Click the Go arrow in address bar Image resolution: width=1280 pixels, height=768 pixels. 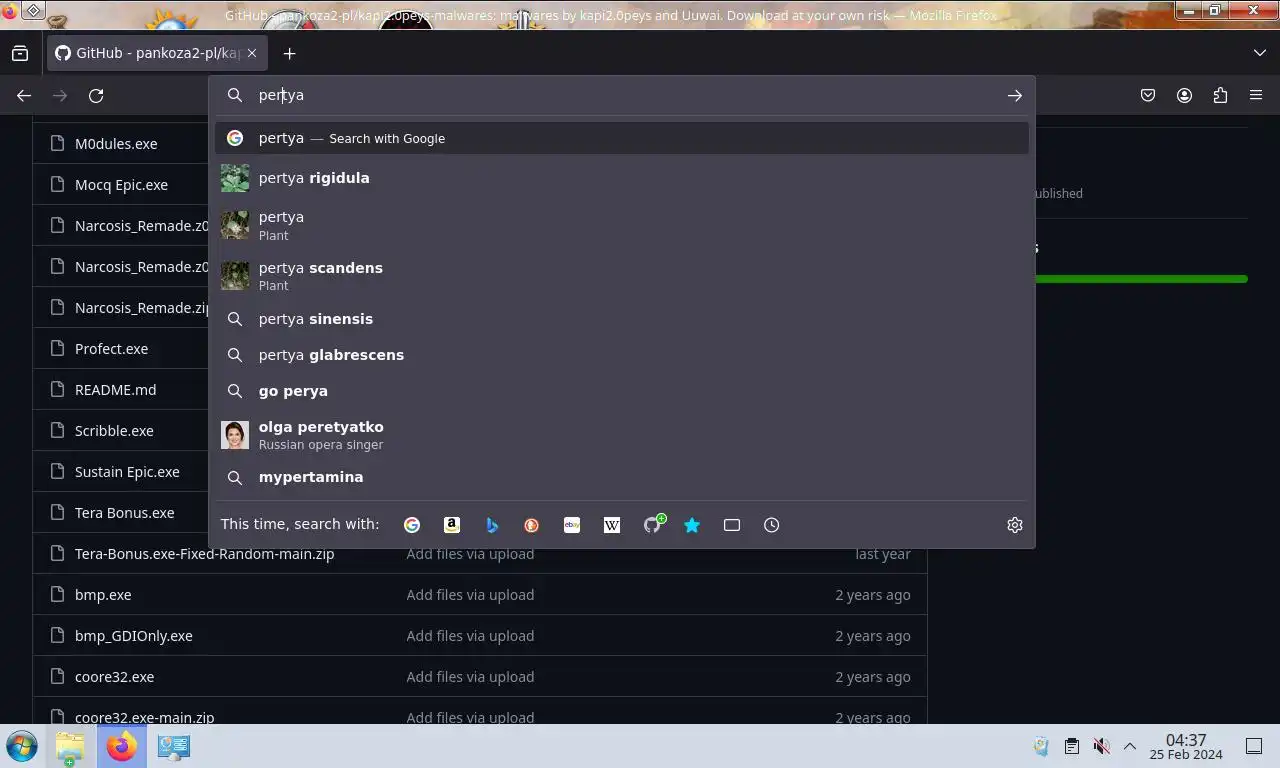coord(1015,95)
